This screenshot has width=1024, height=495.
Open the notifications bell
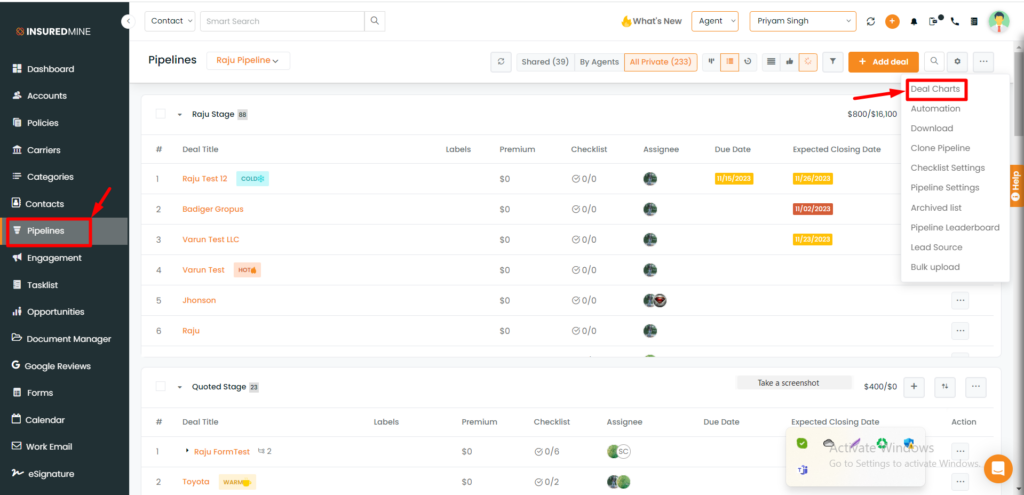point(914,22)
